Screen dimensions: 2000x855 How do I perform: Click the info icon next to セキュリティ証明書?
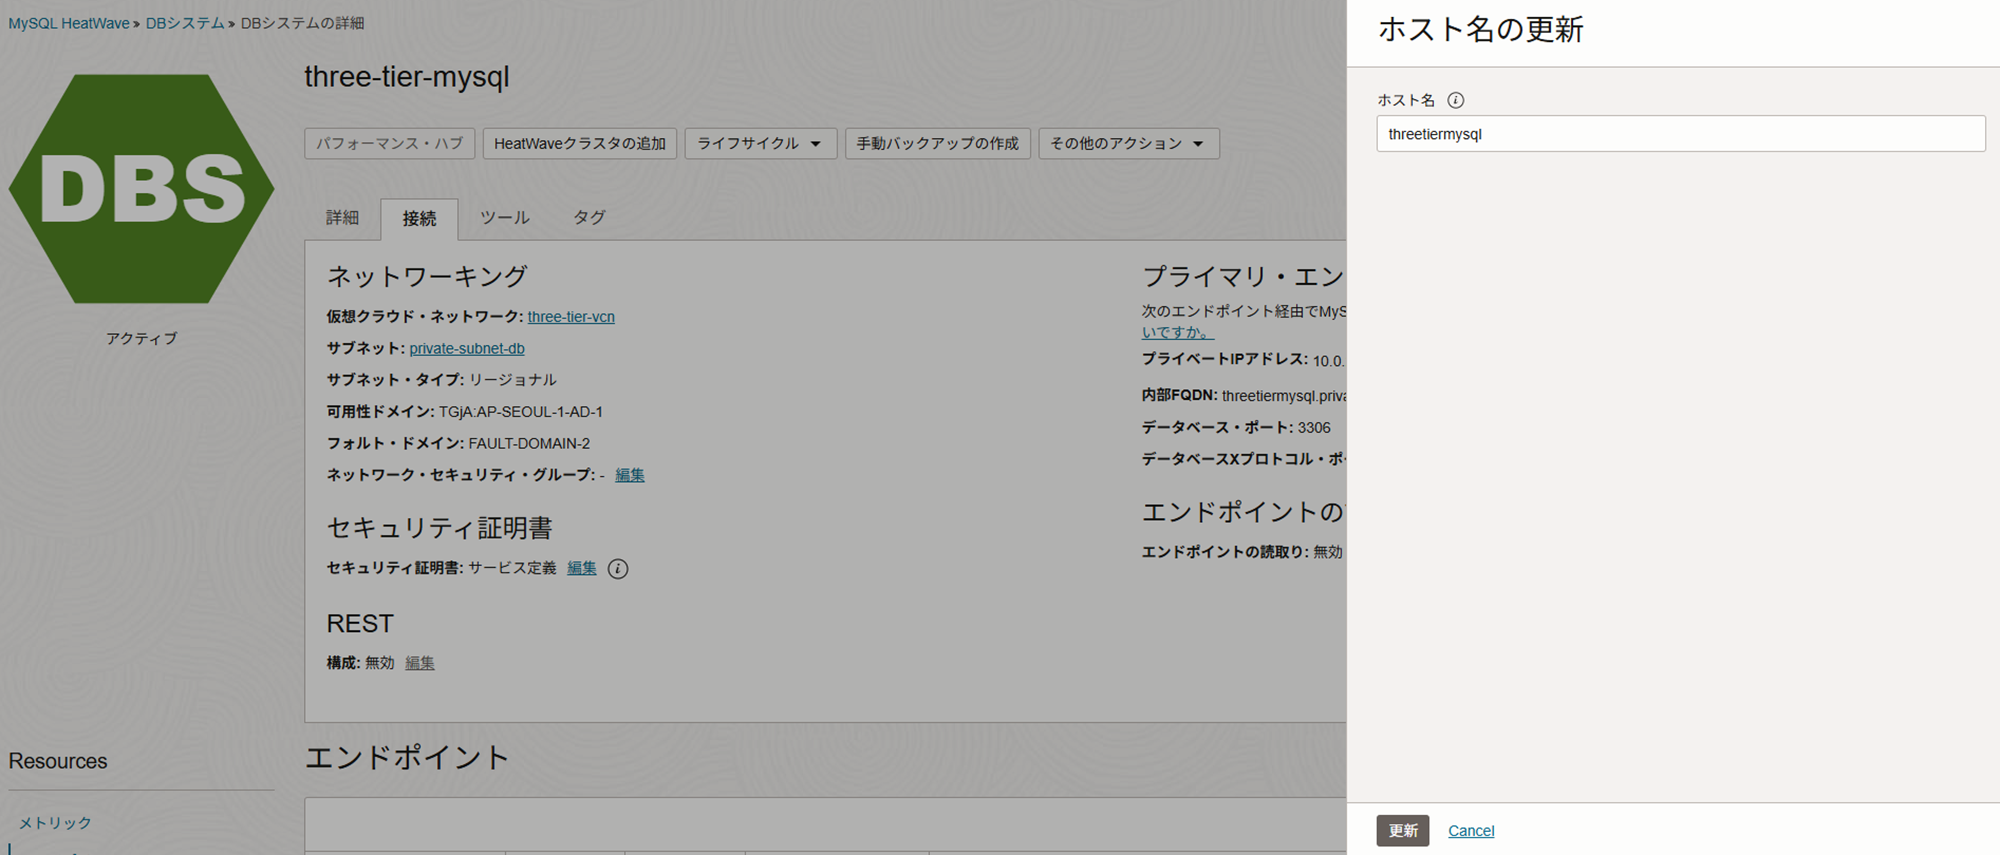618,569
